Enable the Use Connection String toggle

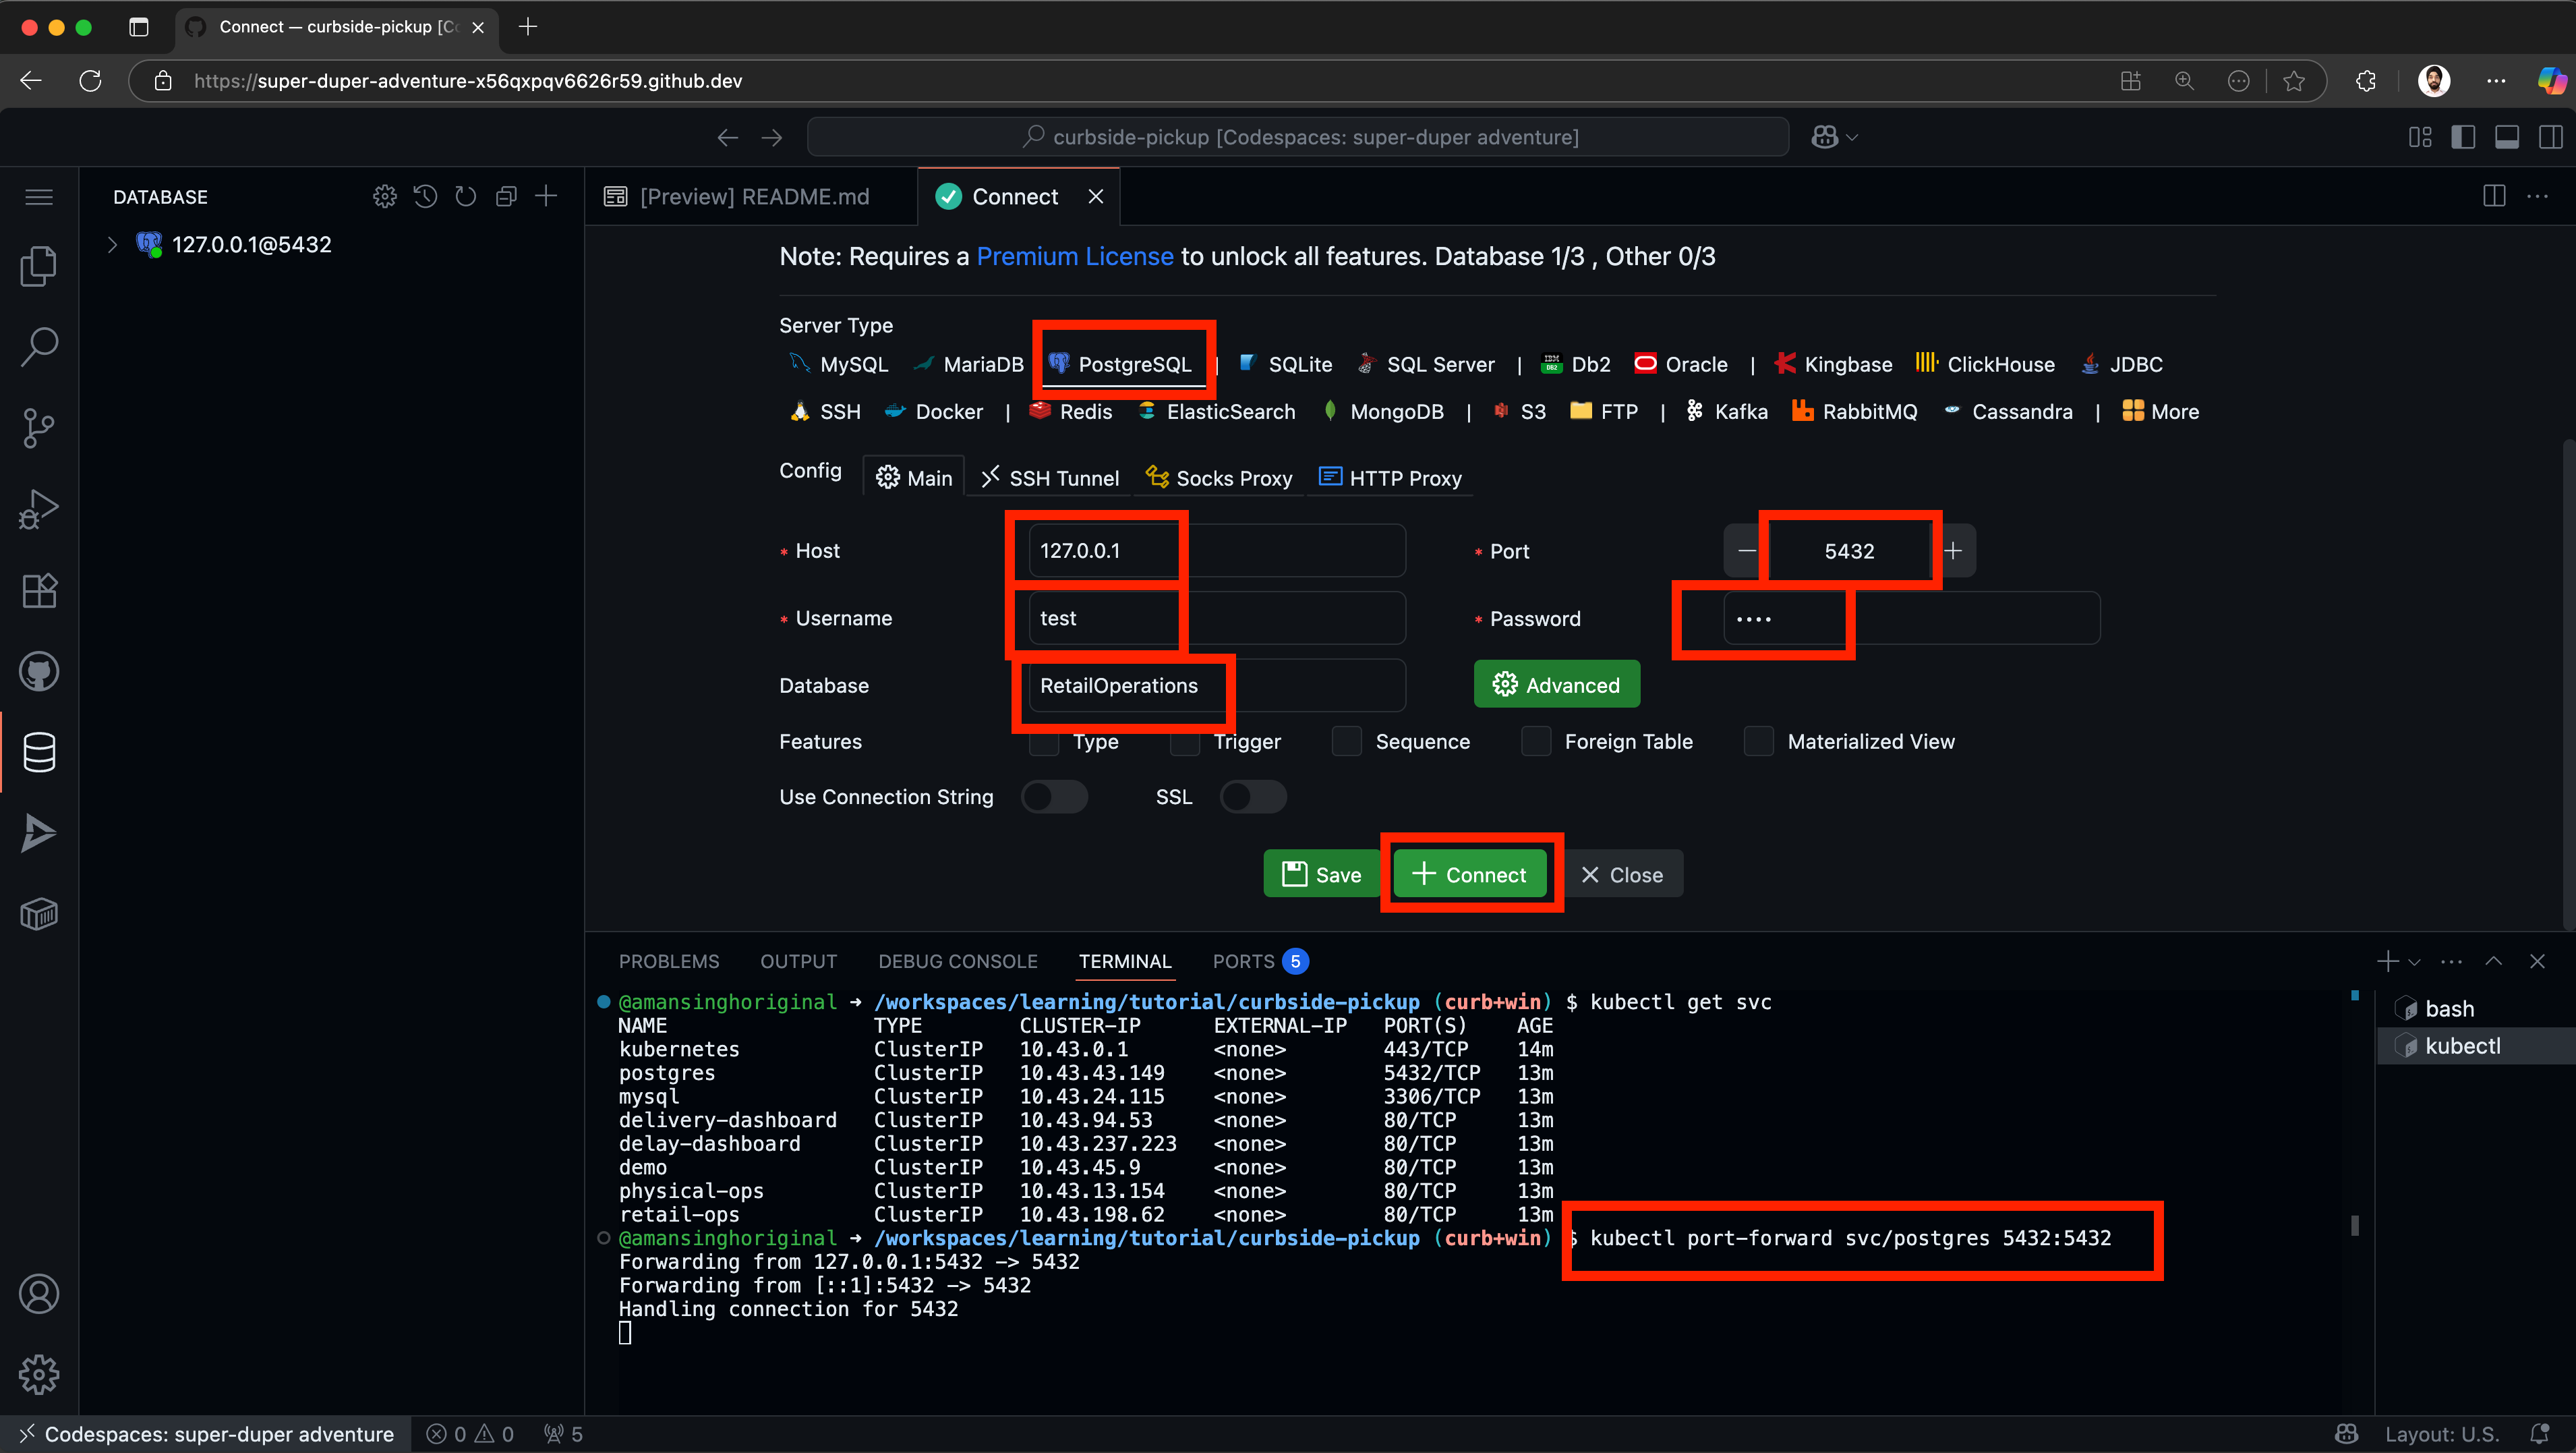point(1054,796)
